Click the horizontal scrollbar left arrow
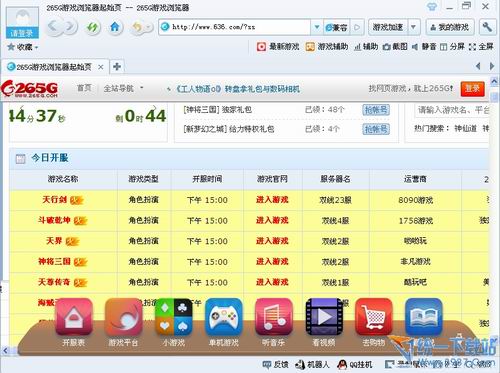 coord(5,350)
